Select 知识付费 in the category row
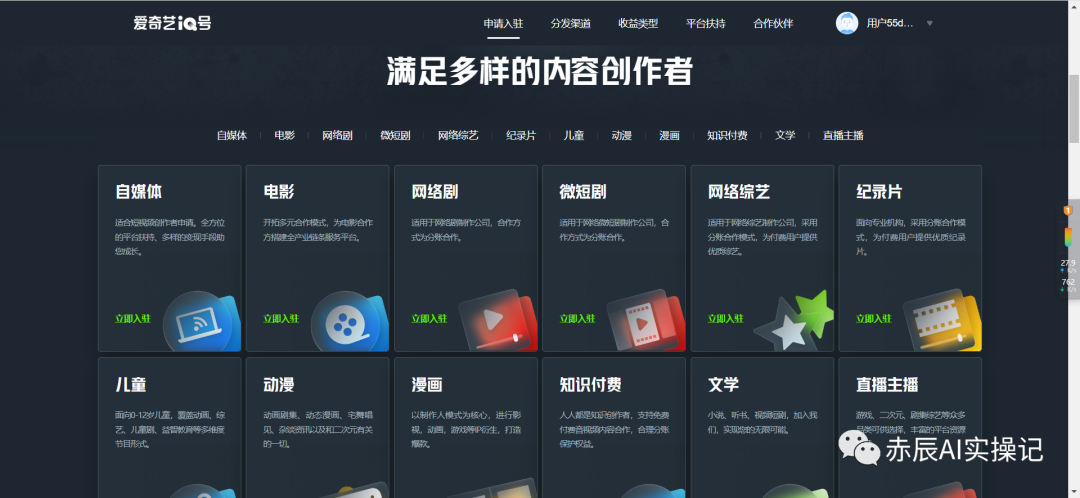 click(727, 136)
